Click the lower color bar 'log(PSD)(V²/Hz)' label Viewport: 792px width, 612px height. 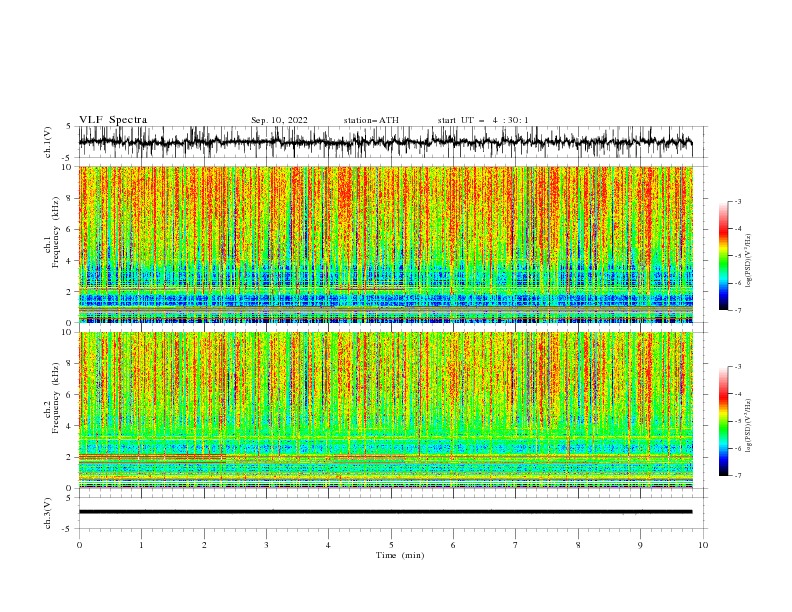pyautogui.click(x=749, y=426)
